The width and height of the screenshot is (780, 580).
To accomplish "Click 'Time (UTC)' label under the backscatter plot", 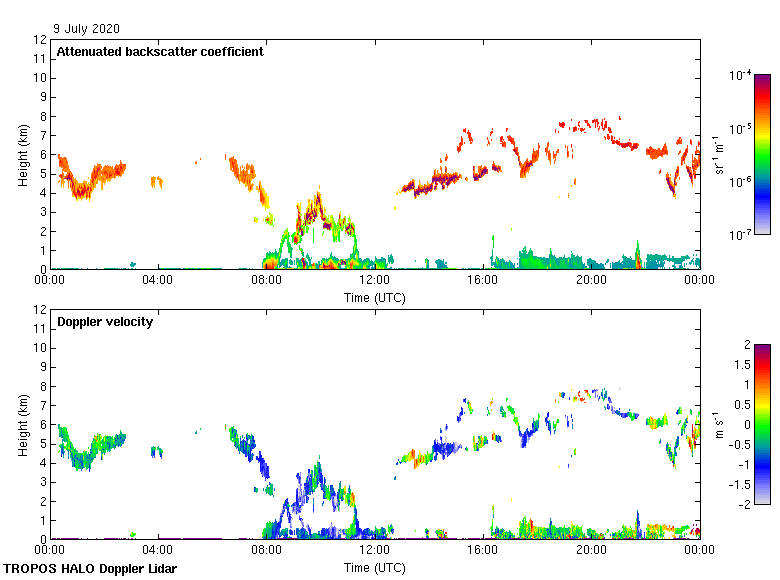I will pyautogui.click(x=375, y=297).
